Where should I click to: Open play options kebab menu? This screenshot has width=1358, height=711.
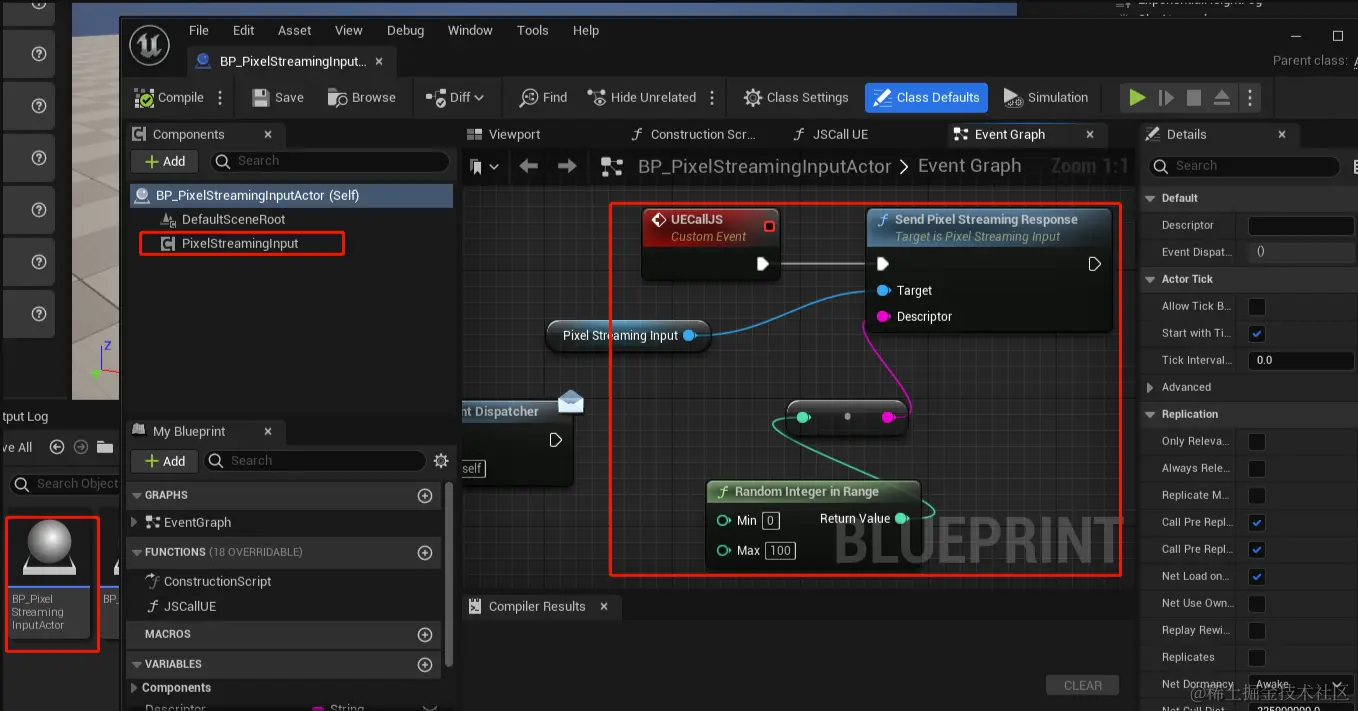(x=1249, y=98)
